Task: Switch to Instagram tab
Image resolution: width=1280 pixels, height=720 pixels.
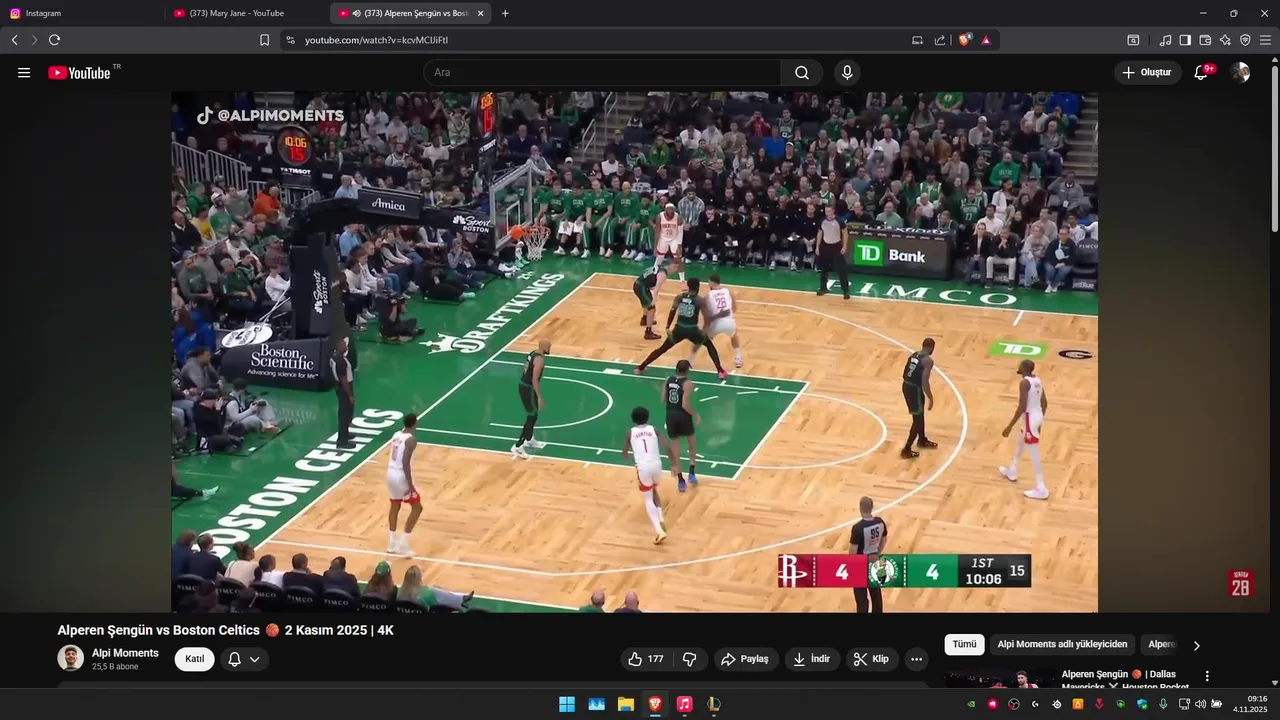Action: point(82,13)
